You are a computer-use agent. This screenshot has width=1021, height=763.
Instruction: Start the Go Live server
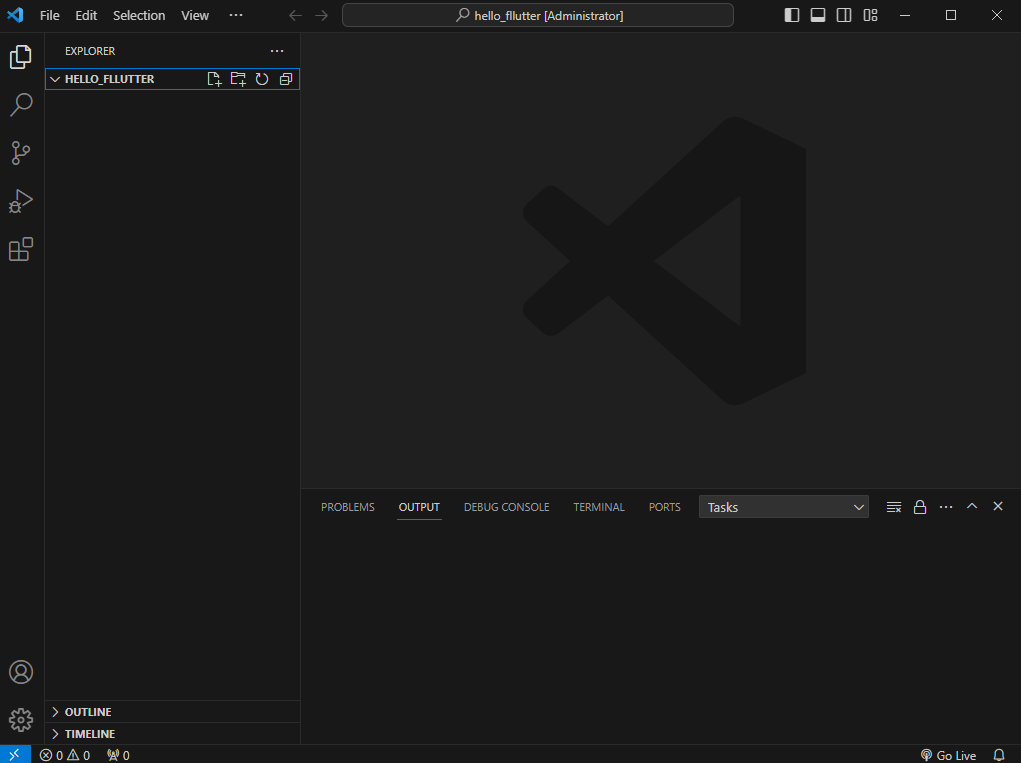click(x=949, y=755)
